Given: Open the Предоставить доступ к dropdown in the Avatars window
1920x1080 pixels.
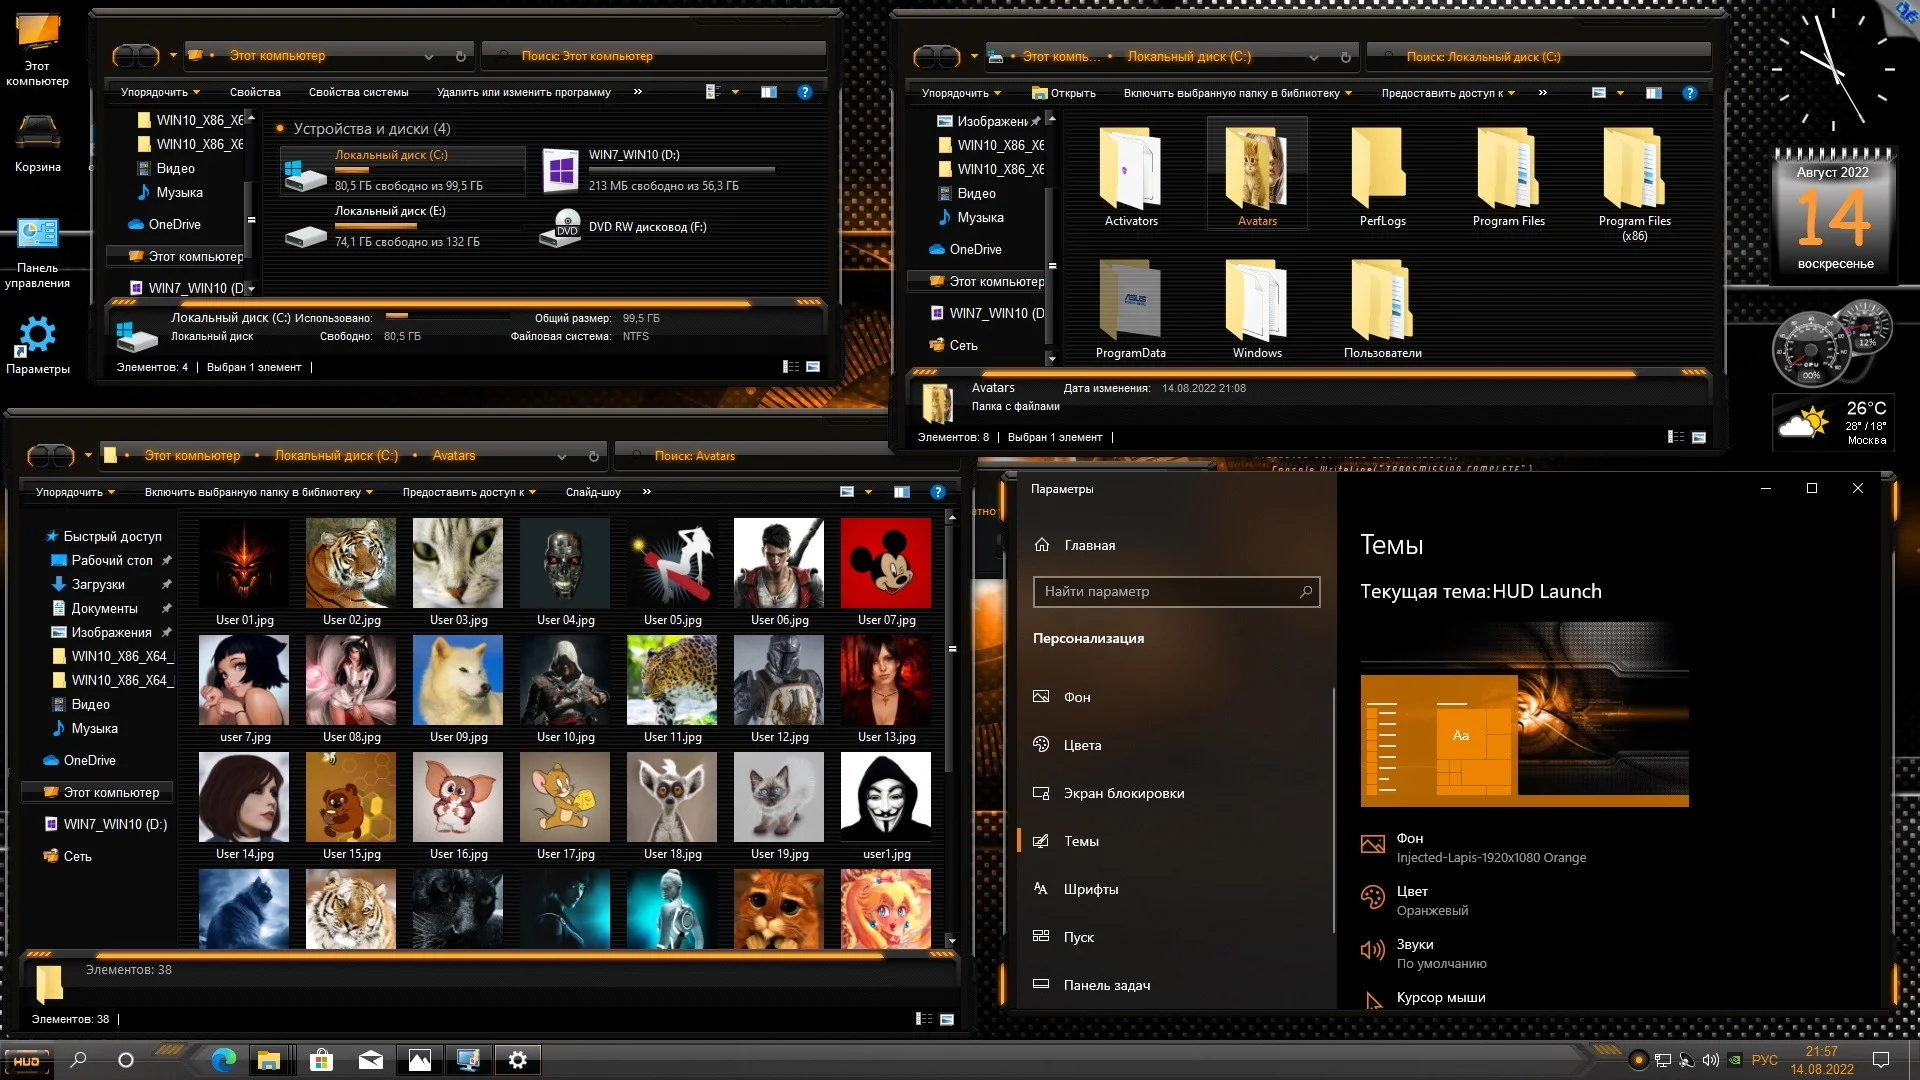Looking at the screenshot, I should [x=469, y=492].
